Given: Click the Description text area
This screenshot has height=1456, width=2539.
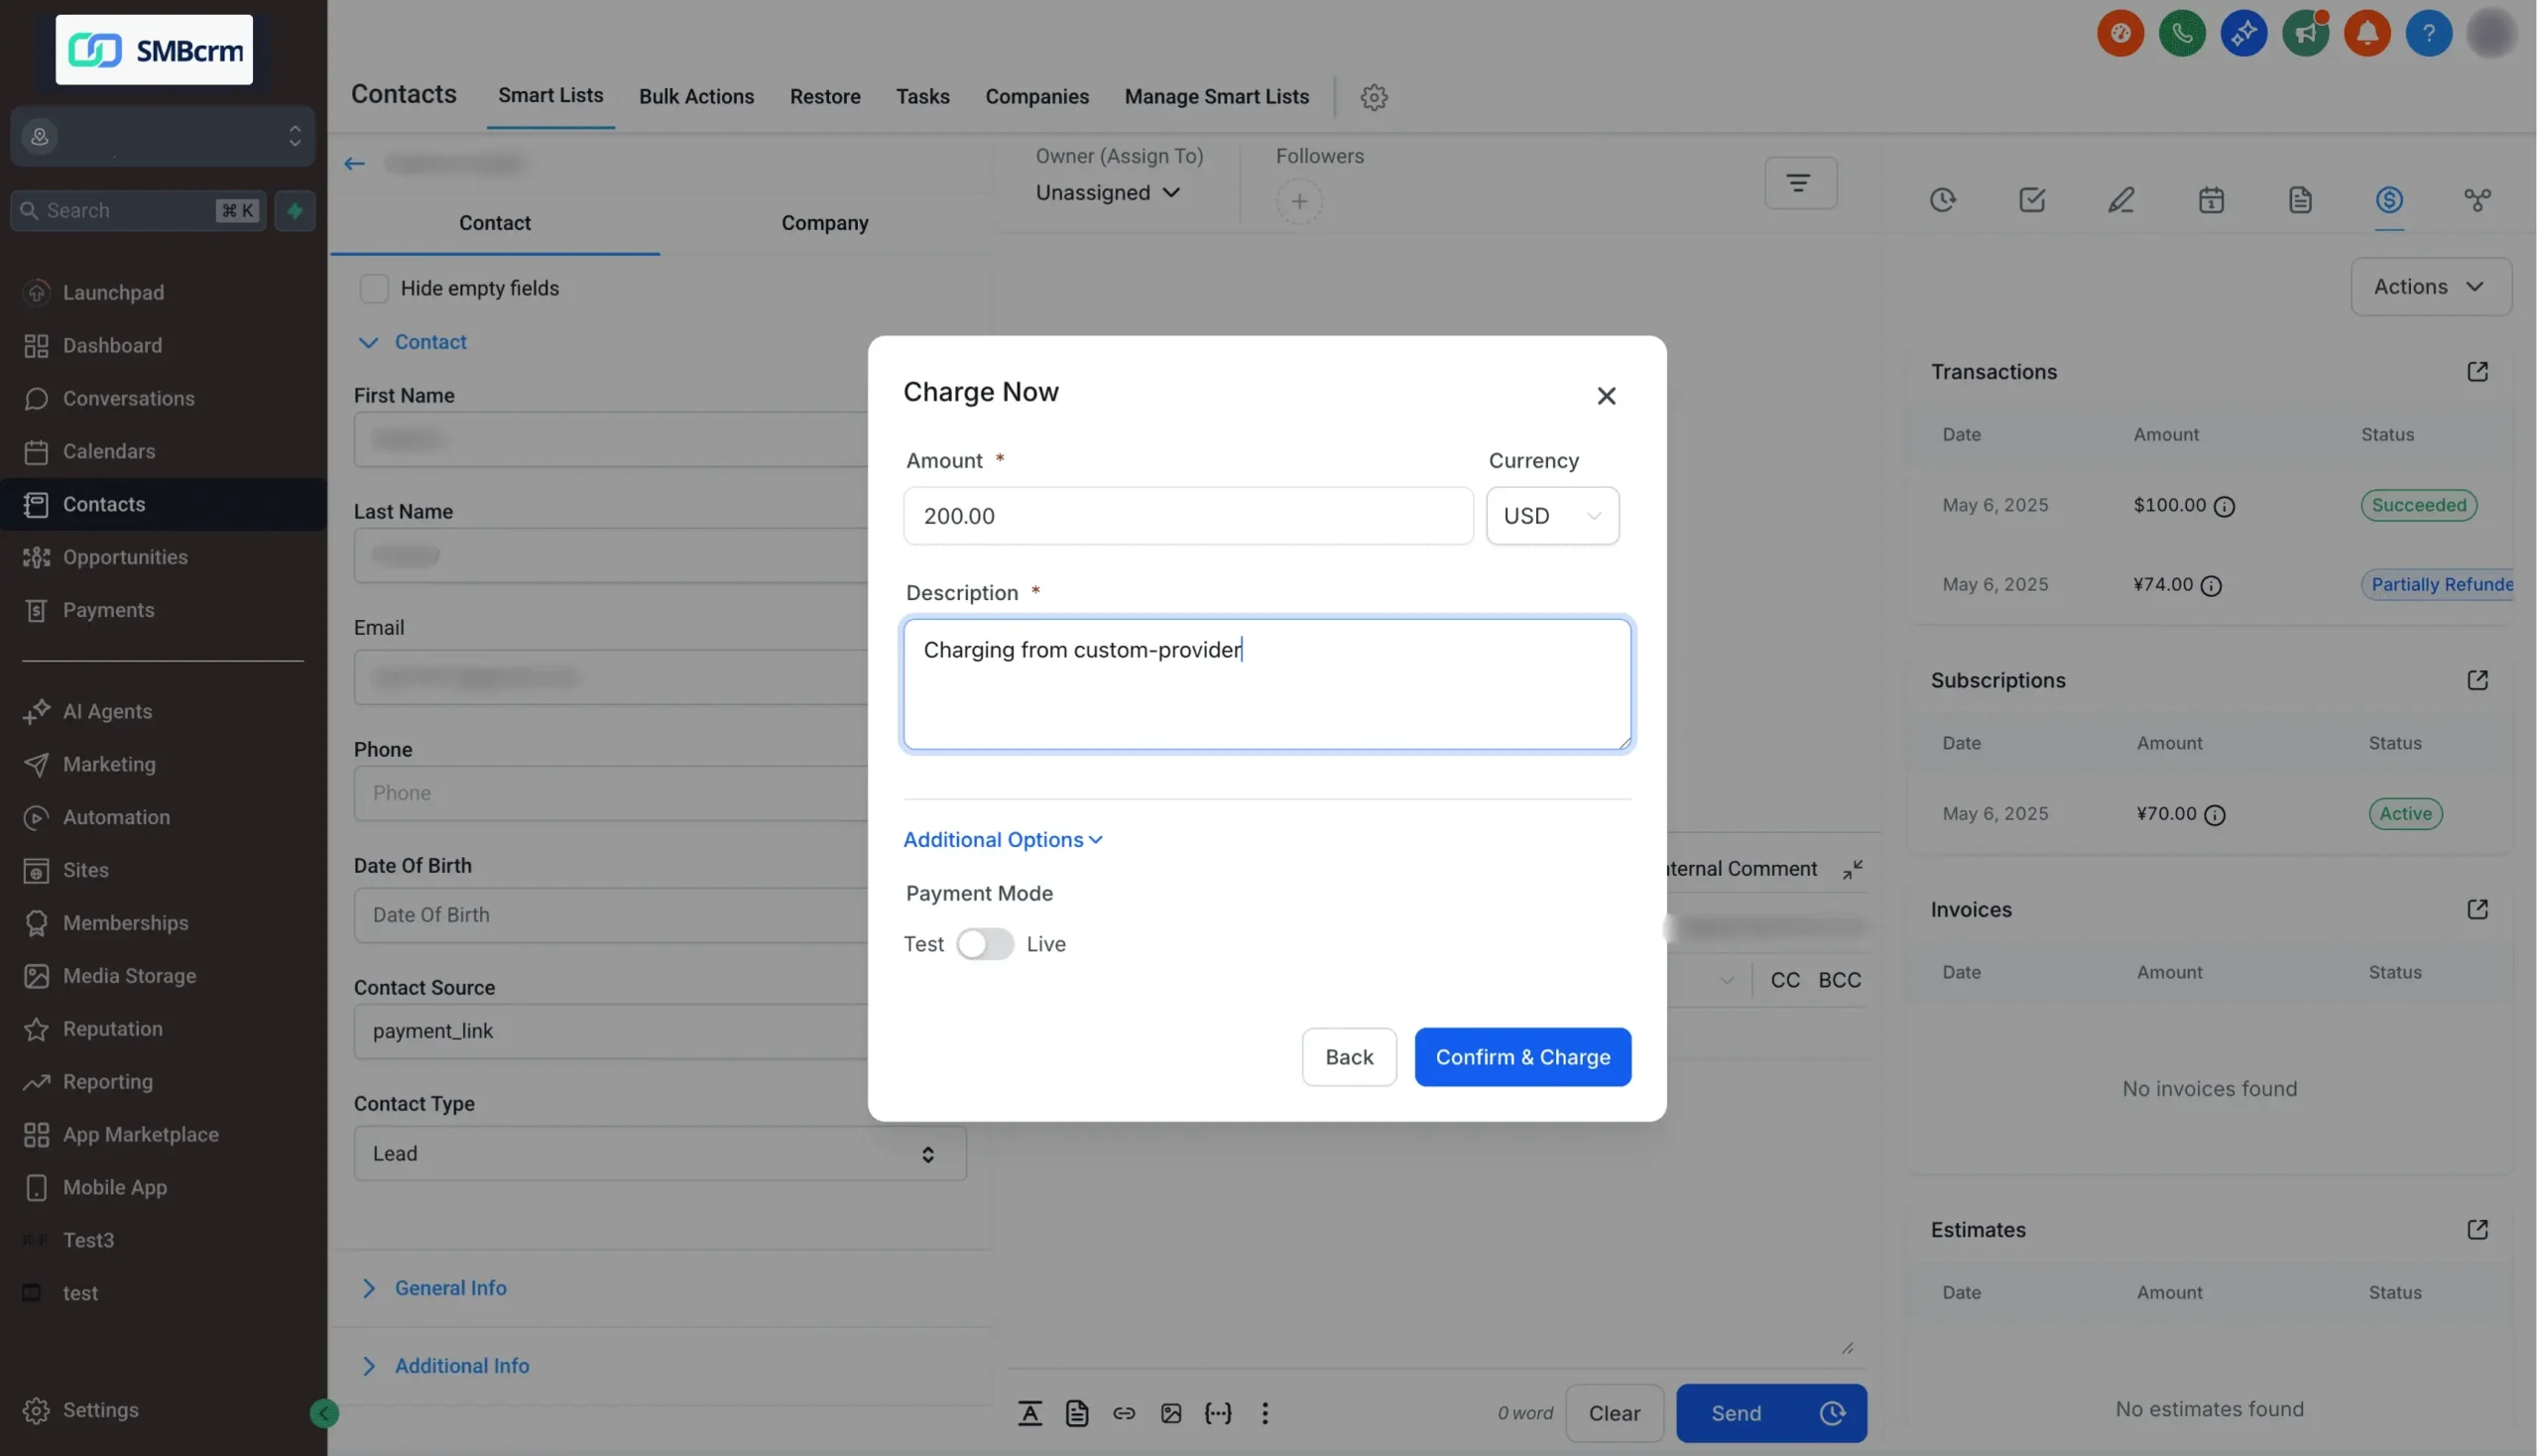Looking at the screenshot, I should (x=1267, y=685).
